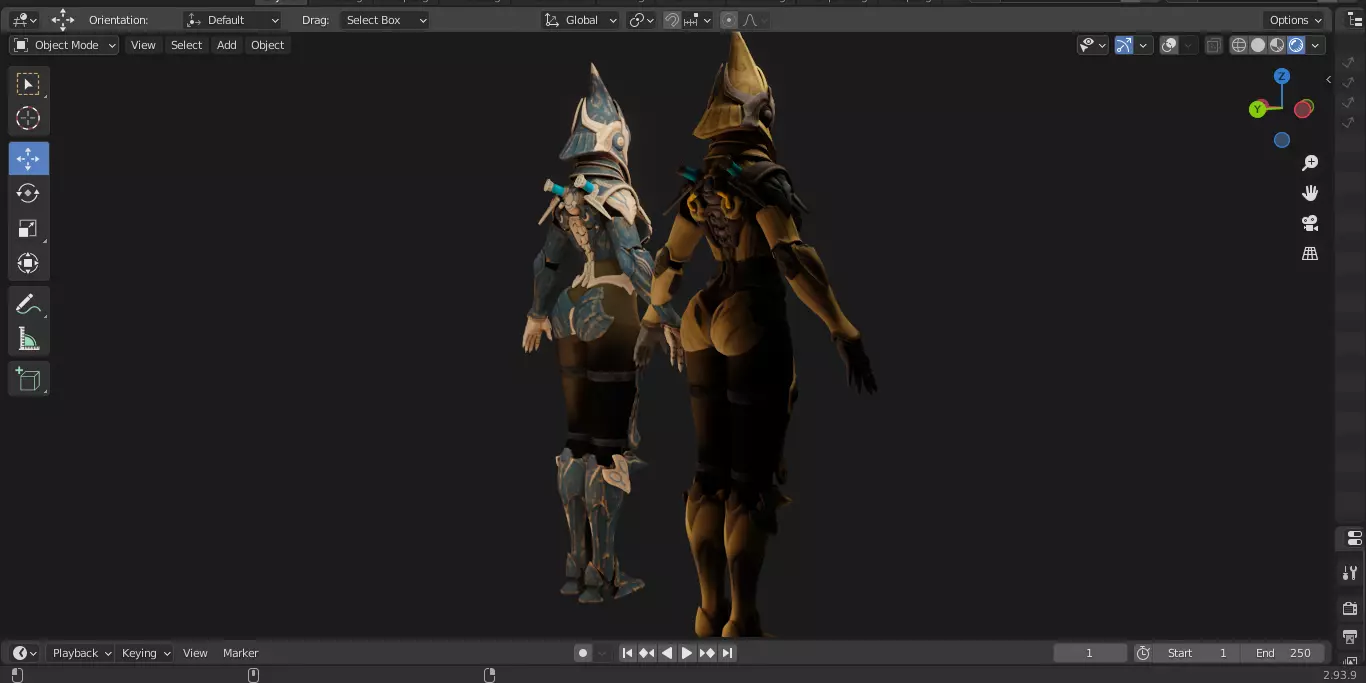Choose the Add Cube tool
The height and width of the screenshot is (683, 1366).
tap(28, 379)
